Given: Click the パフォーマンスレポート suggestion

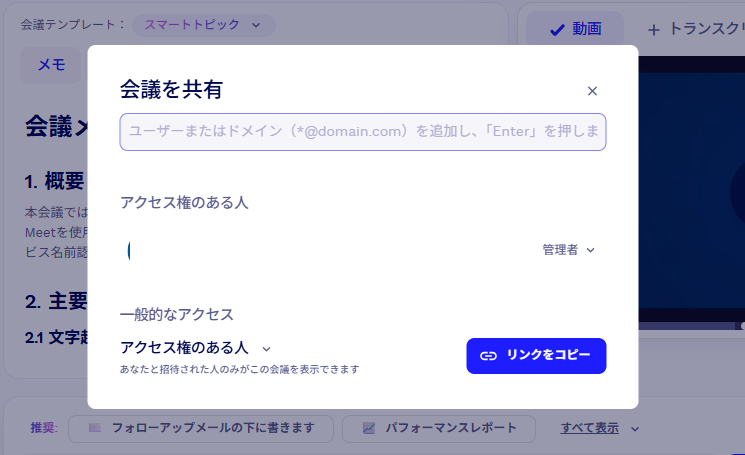Looking at the screenshot, I should [439, 428].
